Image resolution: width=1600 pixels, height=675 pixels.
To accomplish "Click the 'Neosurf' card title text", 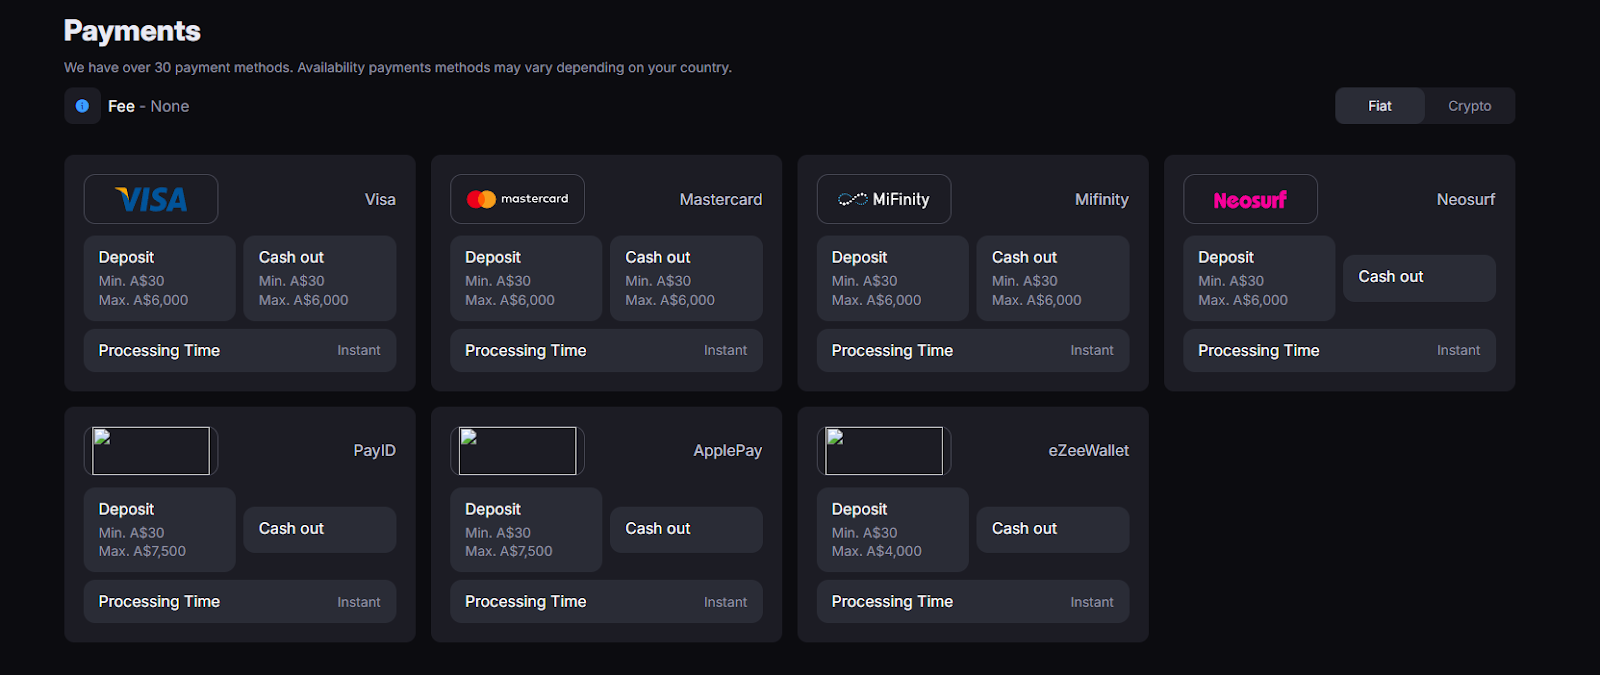I will (1466, 200).
